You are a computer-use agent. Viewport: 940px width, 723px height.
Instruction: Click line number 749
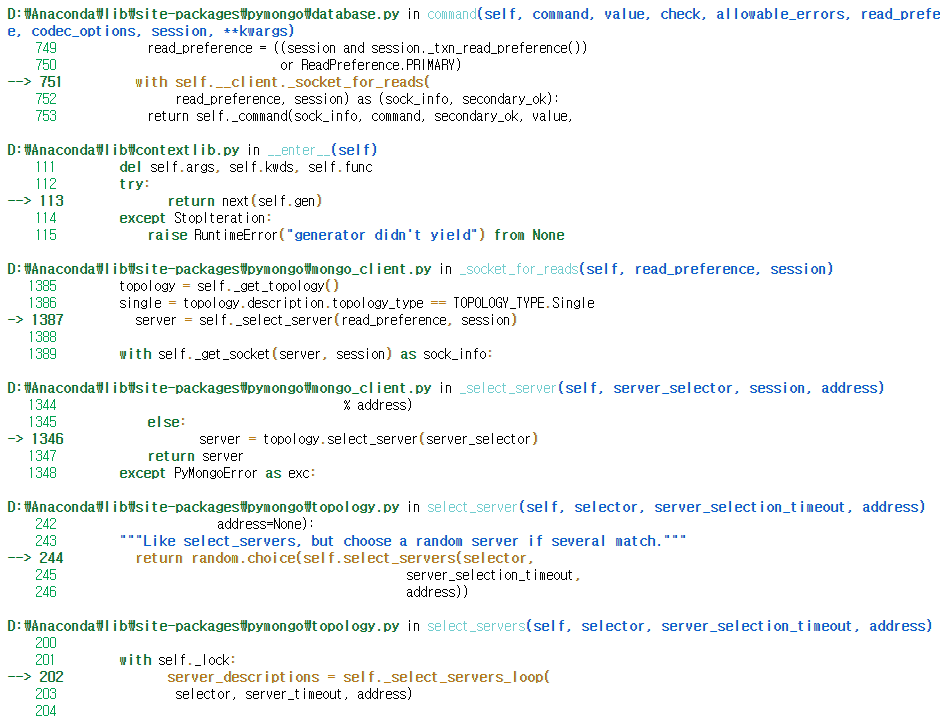click(x=46, y=48)
